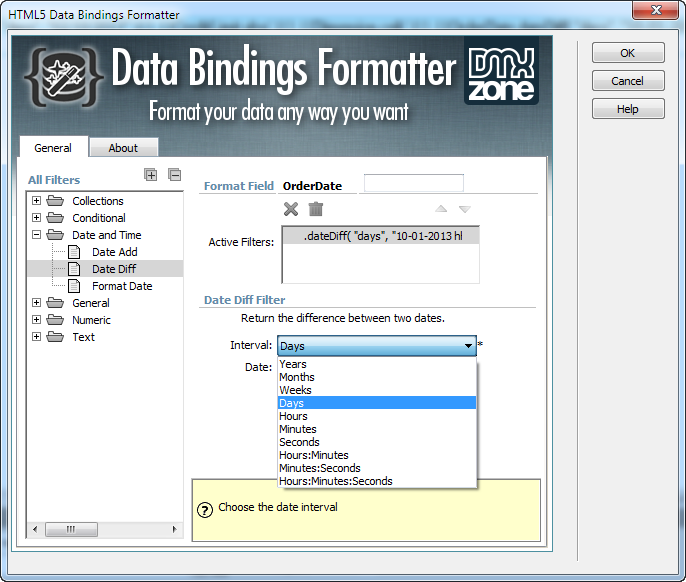Image resolution: width=686 pixels, height=582 pixels.
Task: Click the collapse all filters icon
Action: click(x=175, y=175)
